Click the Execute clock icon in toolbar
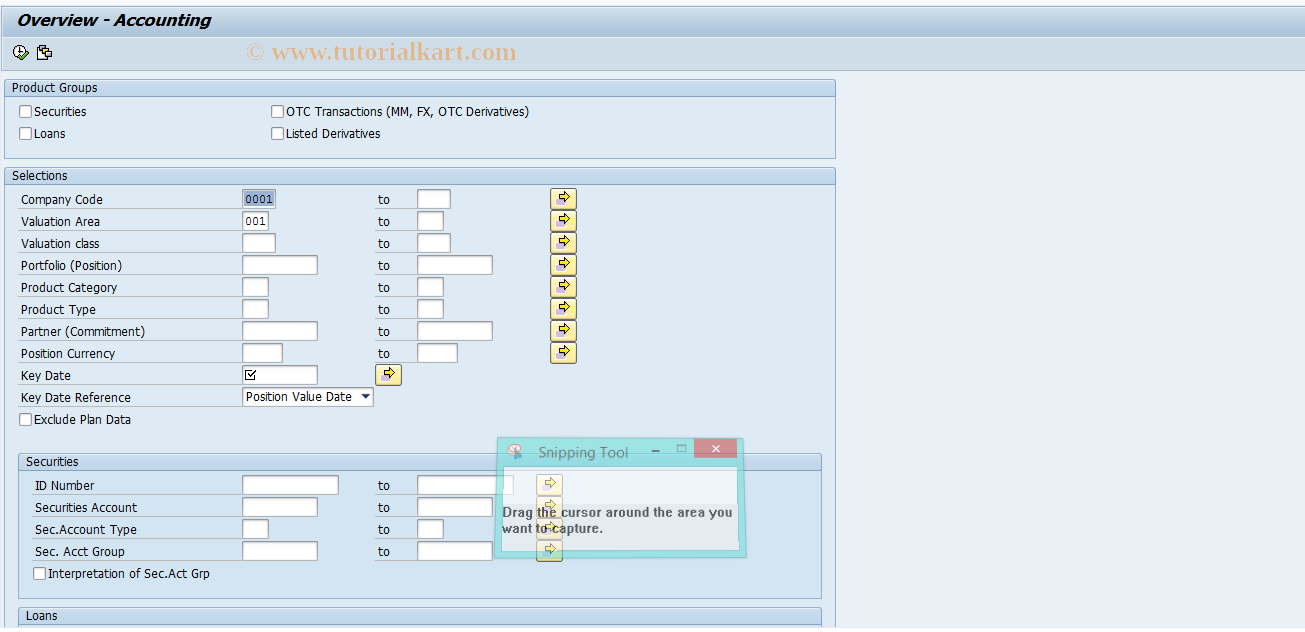 20,53
